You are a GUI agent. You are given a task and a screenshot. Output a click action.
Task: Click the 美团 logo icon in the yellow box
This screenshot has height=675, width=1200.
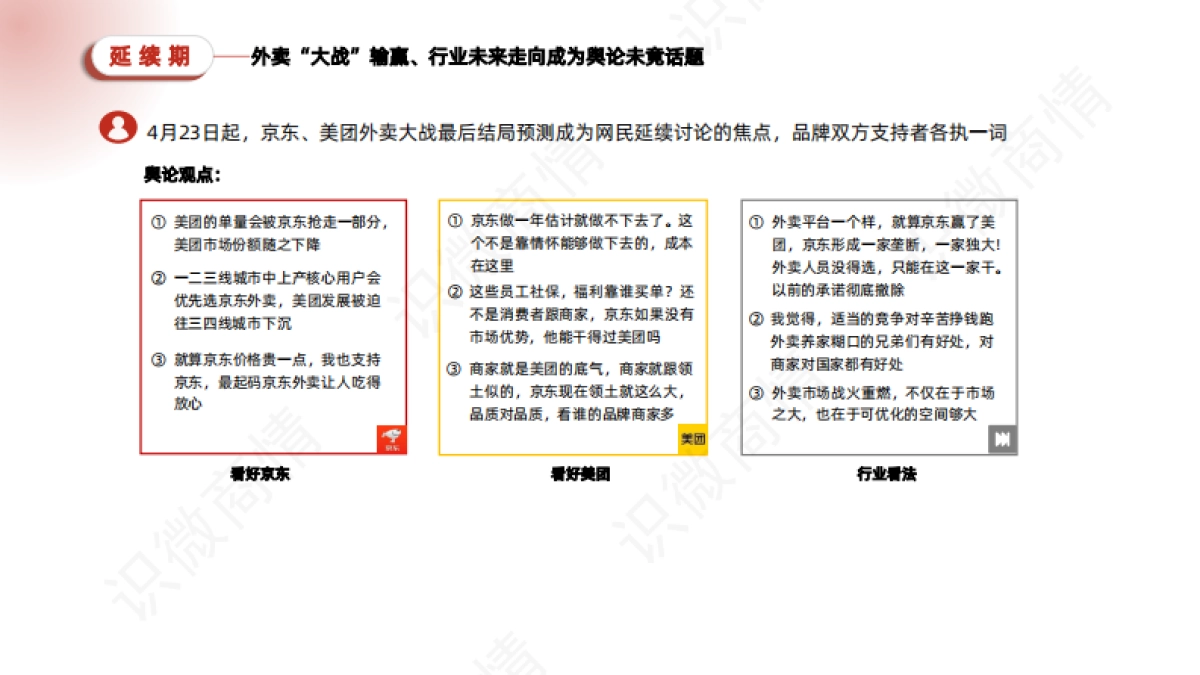coord(694,438)
